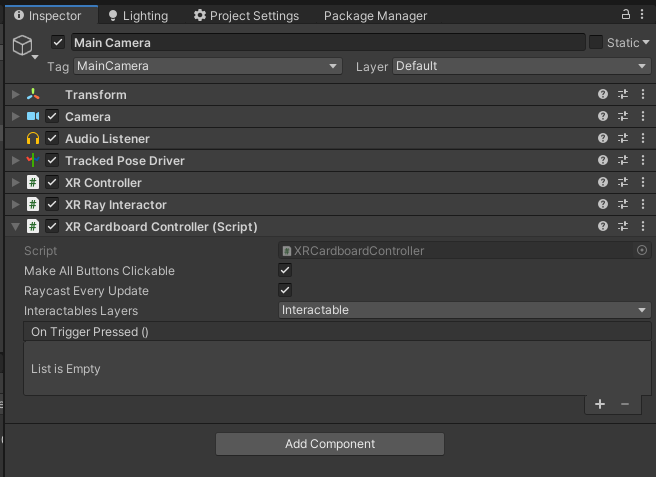Open help for XR Ray Interactor

tap(602, 204)
